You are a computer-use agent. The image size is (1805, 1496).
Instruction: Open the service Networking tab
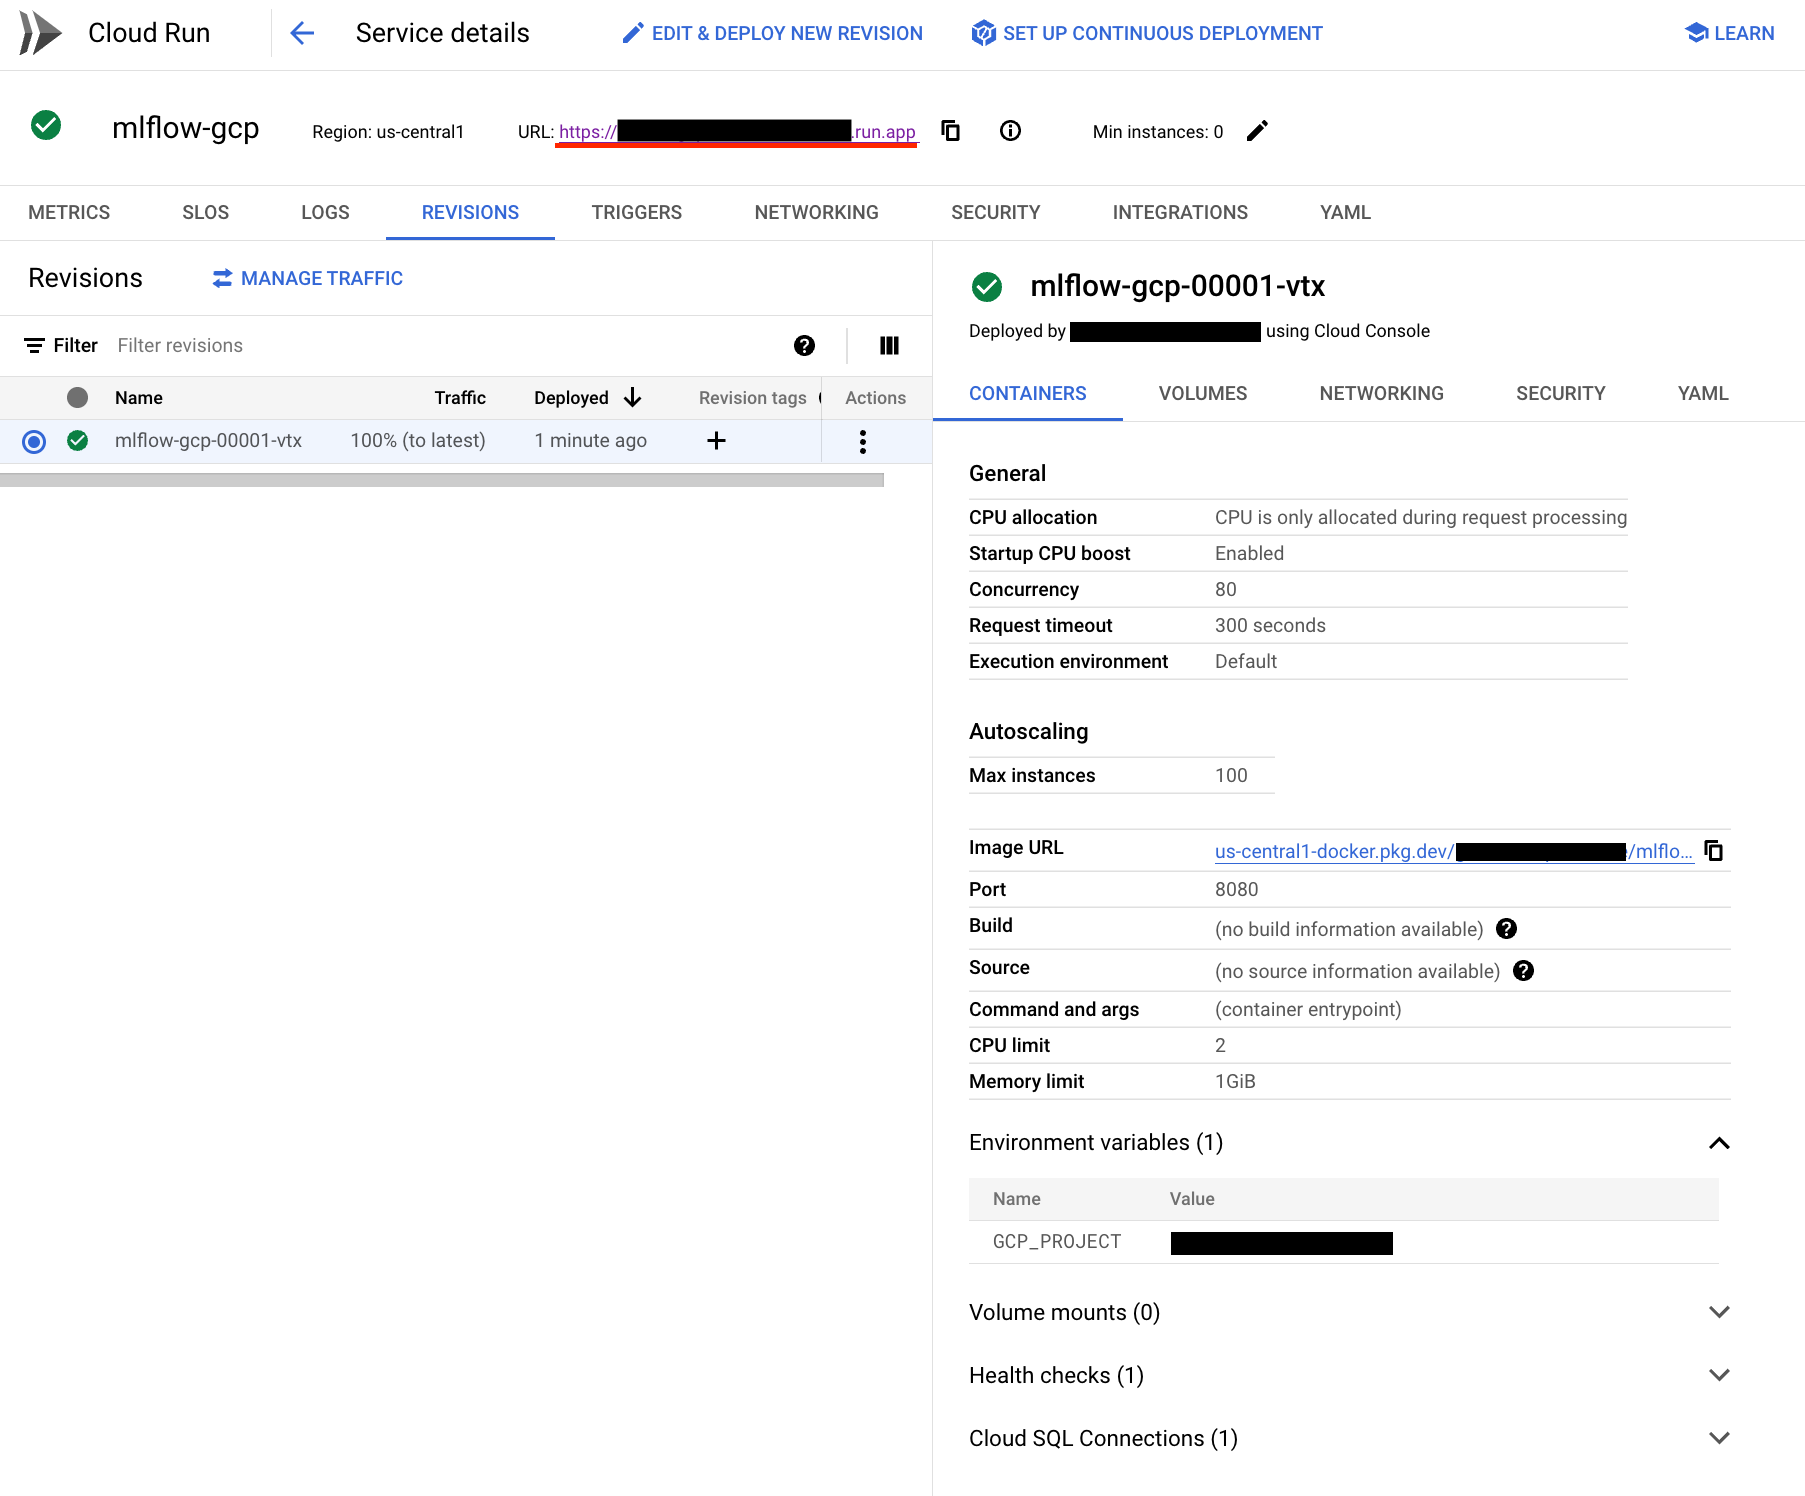coord(817,212)
